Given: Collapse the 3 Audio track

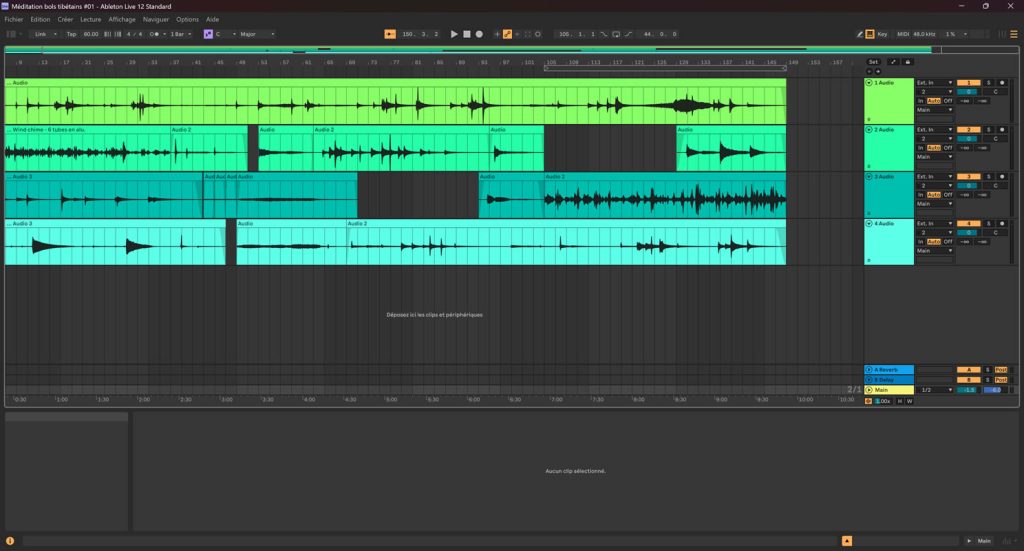Looking at the screenshot, I should (x=869, y=177).
